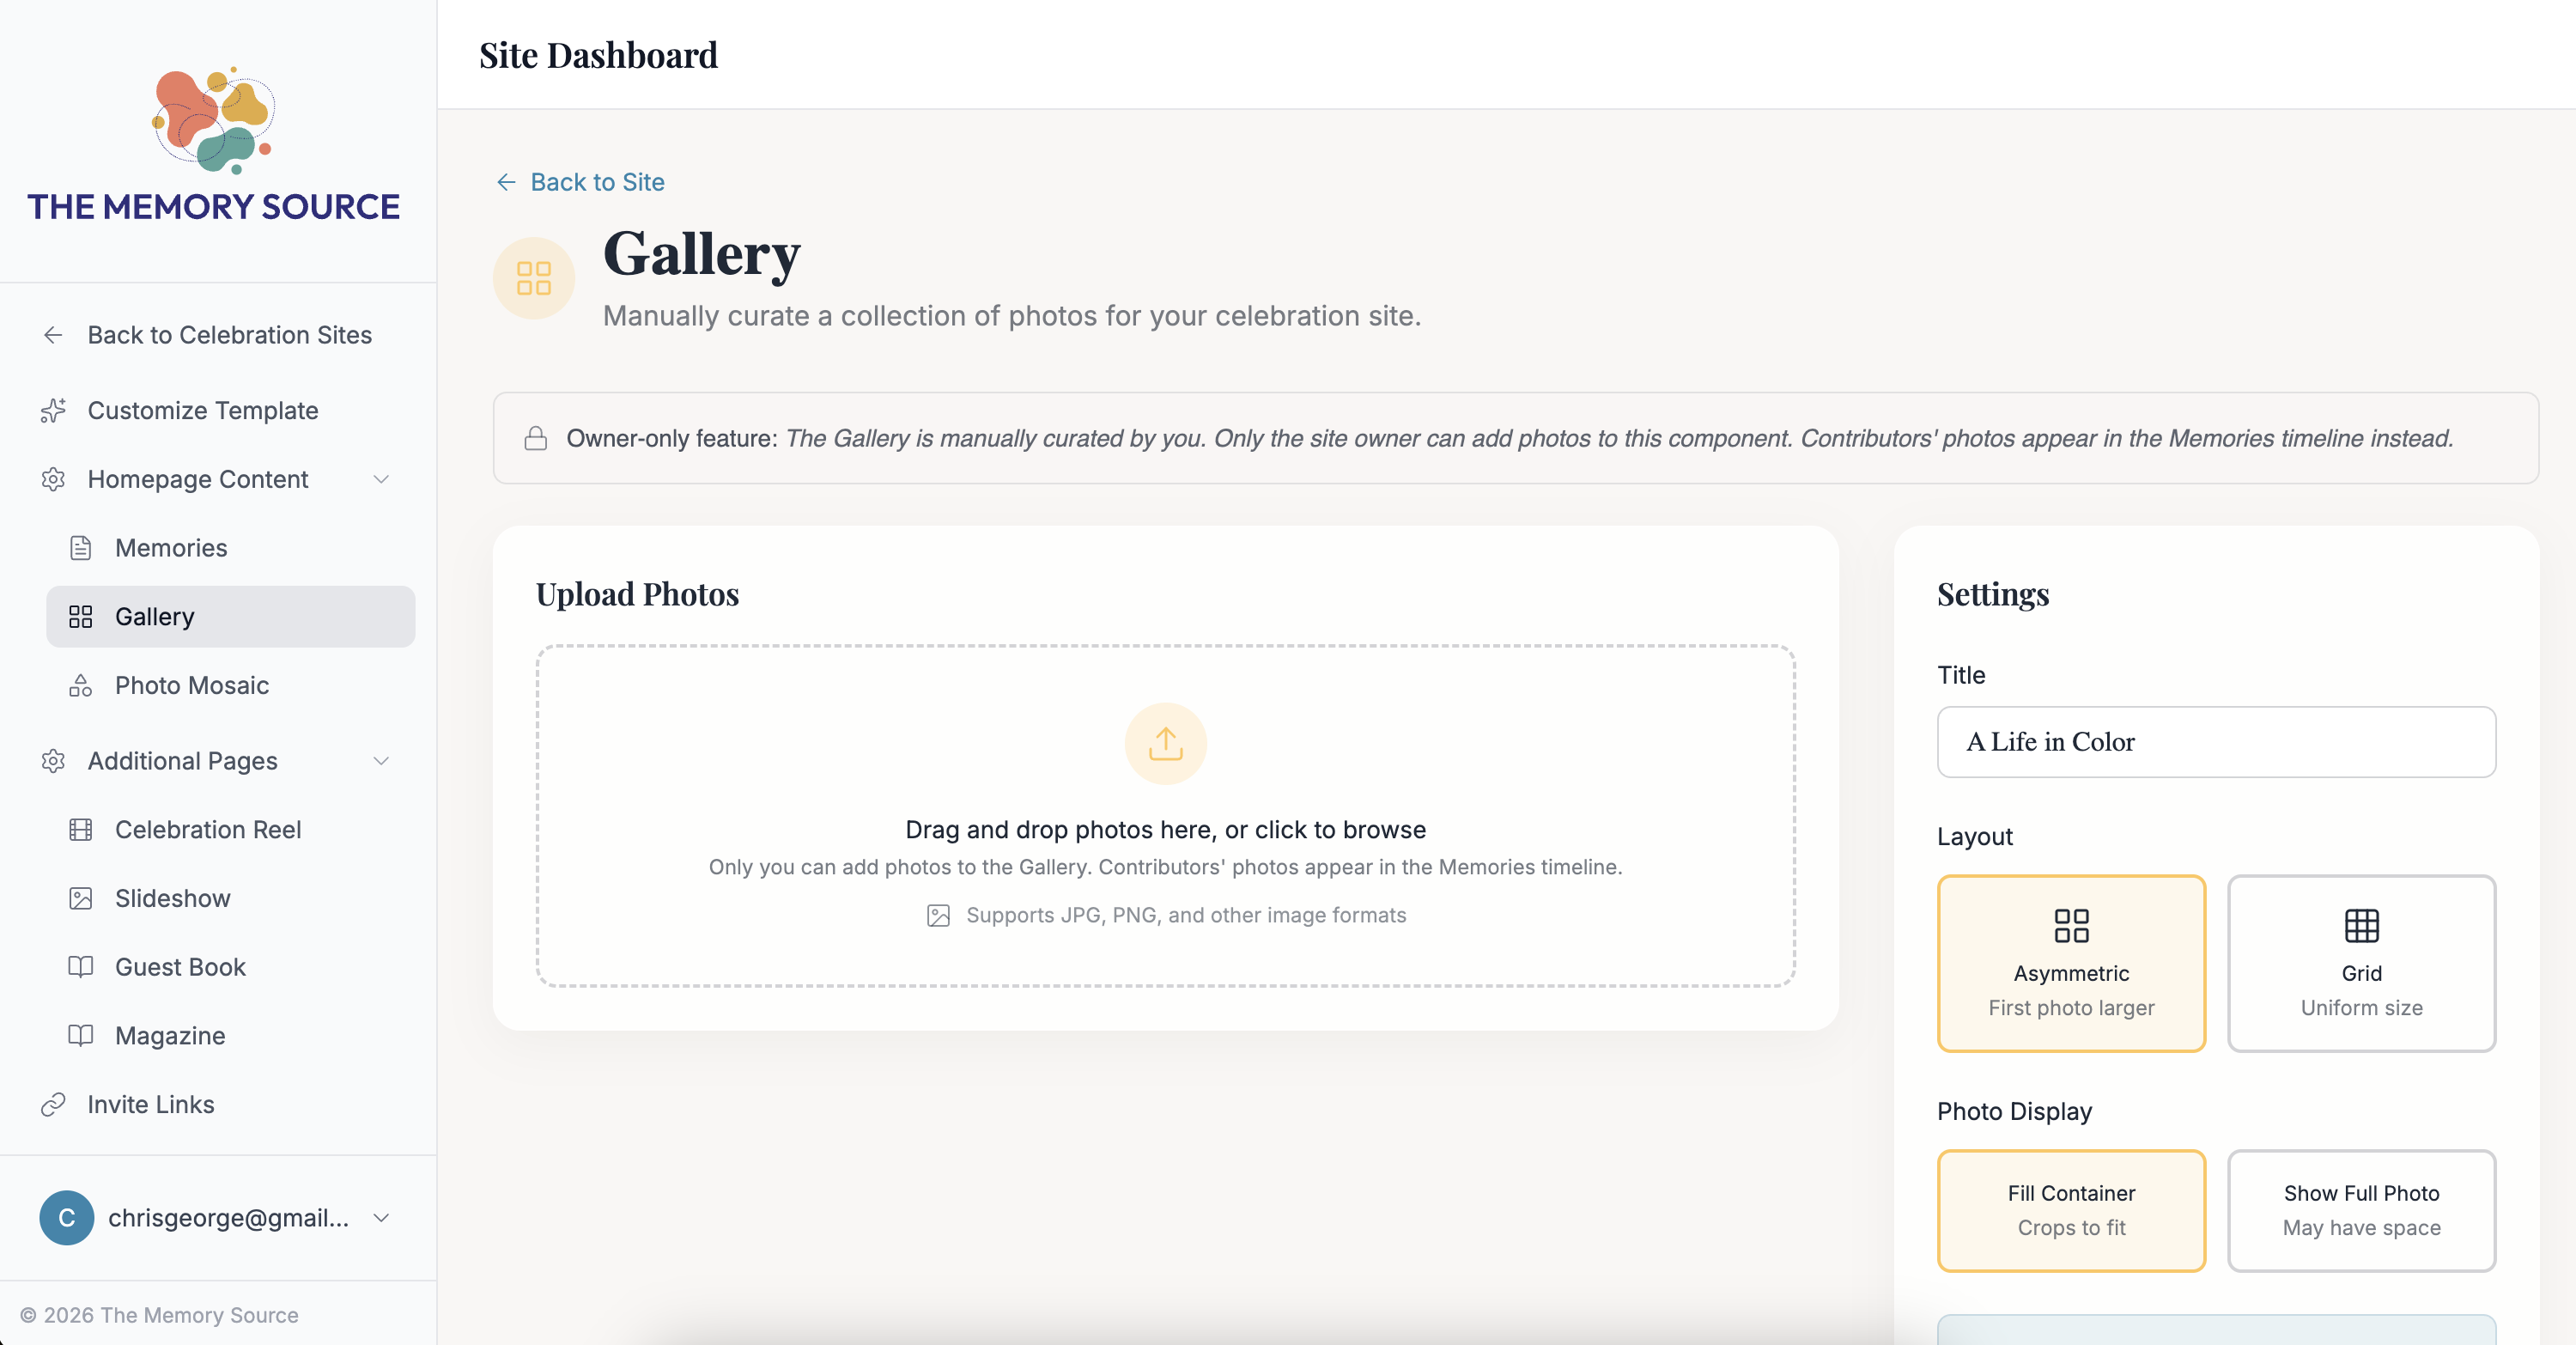Image resolution: width=2576 pixels, height=1345 pixels.
Task: Edit the Title field showing A Life in Color
Action: 2215,742
